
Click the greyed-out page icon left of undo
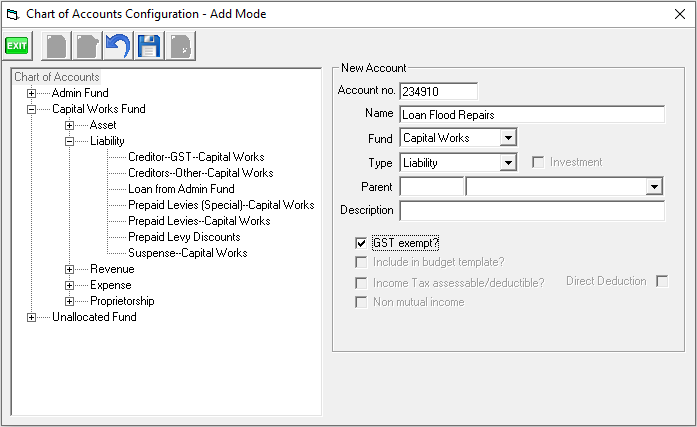[x=88, y=46]
